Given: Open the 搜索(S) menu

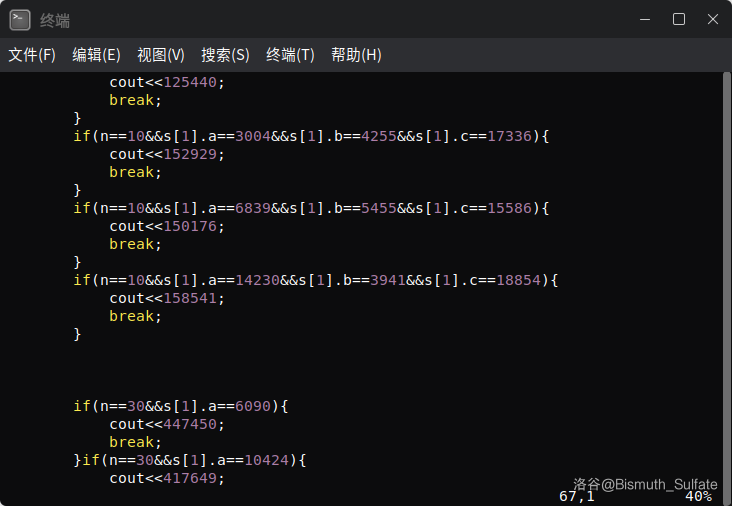Looking at the screenshot, I should pyautogui.click(x=225, y=55).
